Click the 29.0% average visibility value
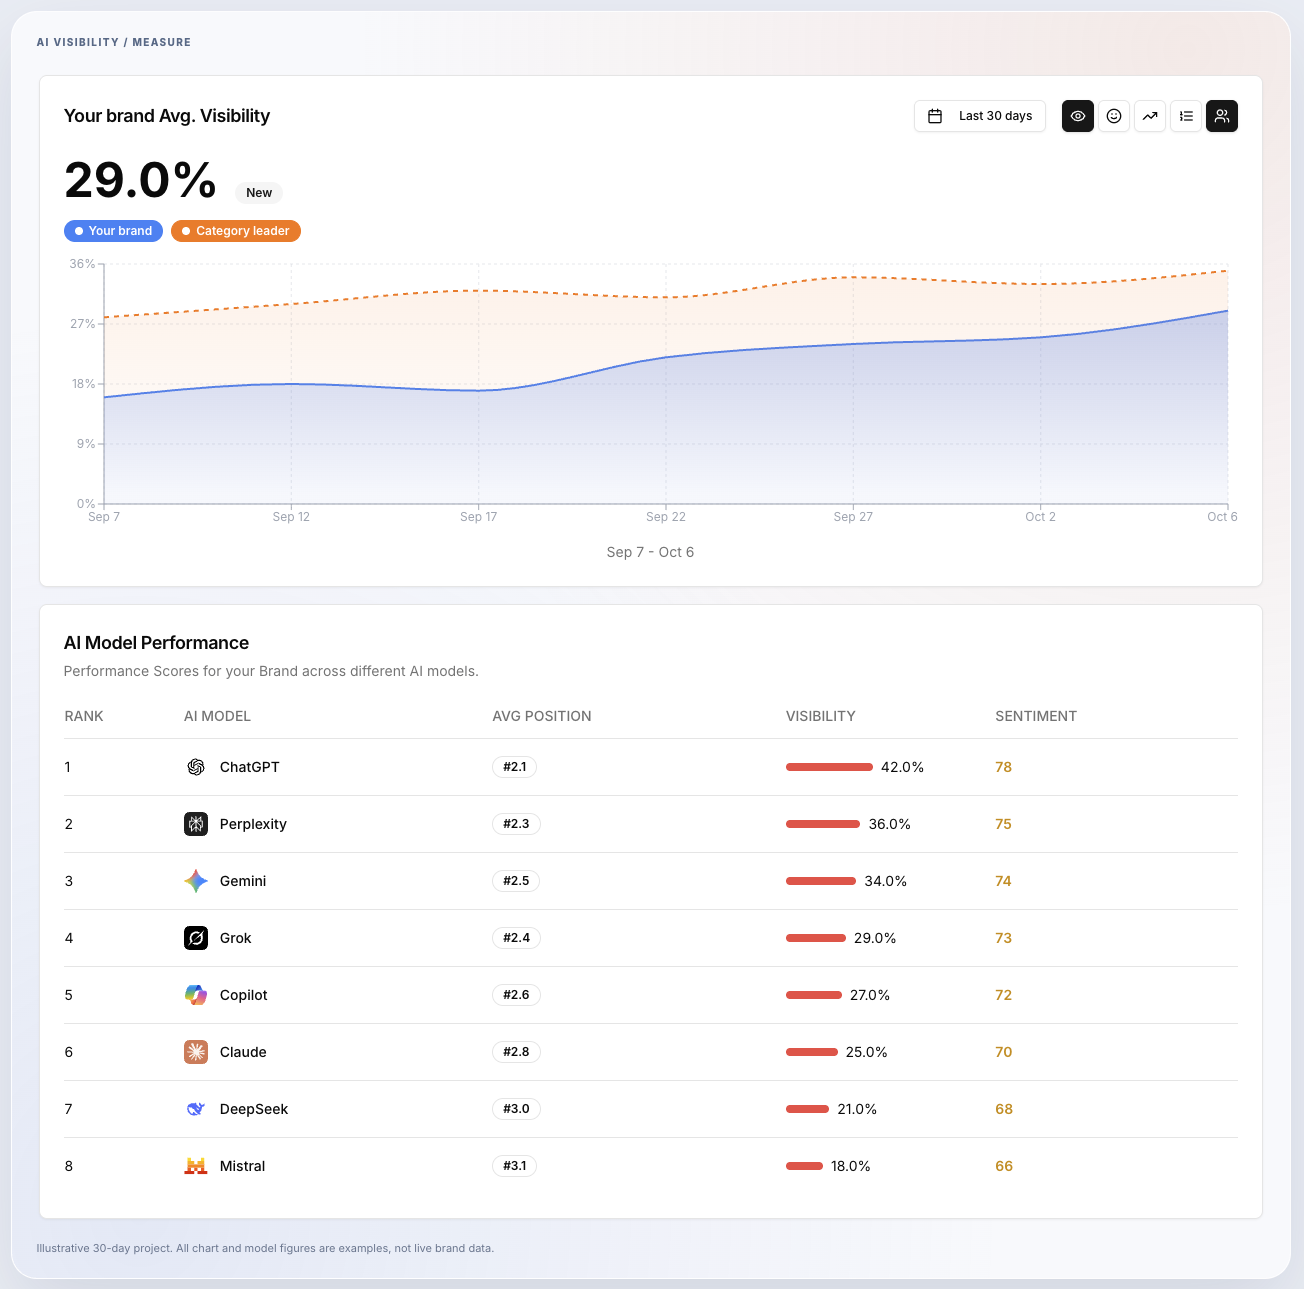Image resolution: width=1304 pixels, height=1289 pixels. (x=140, y=181)
